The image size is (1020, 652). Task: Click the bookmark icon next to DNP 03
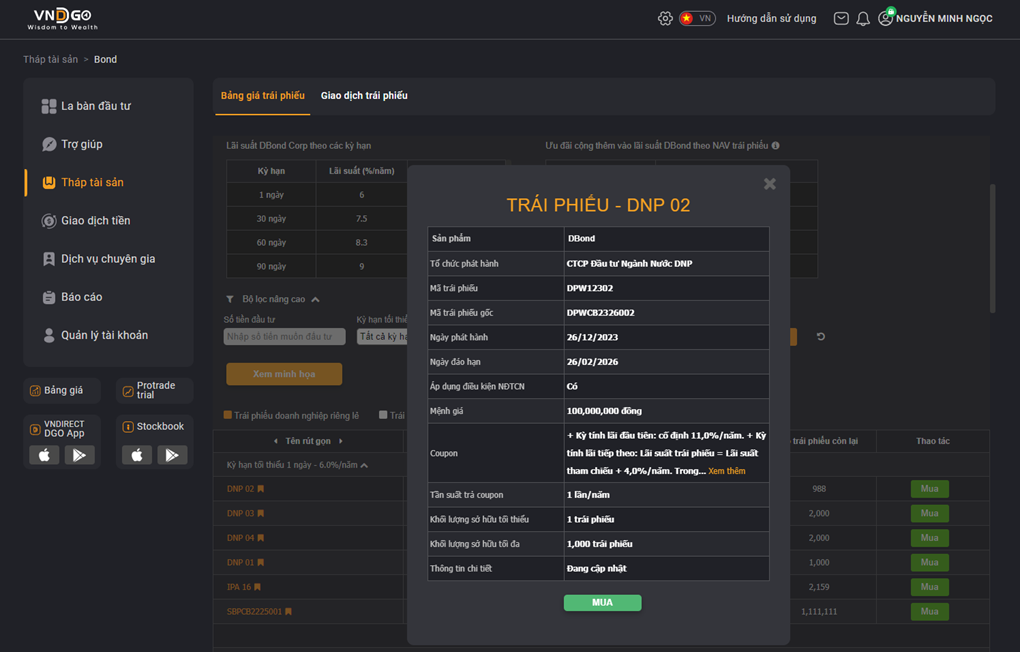coord(261,513)
